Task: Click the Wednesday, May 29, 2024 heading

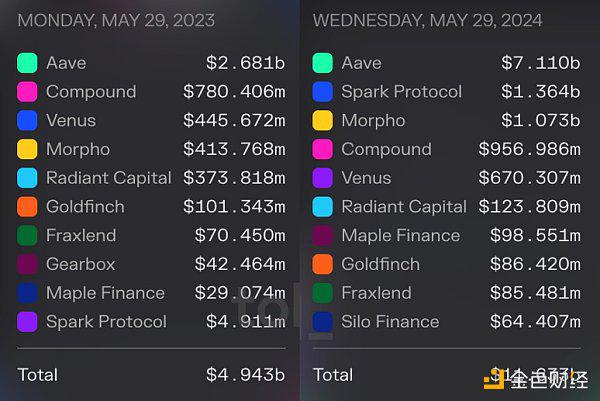Action: [x=427, y=20]
